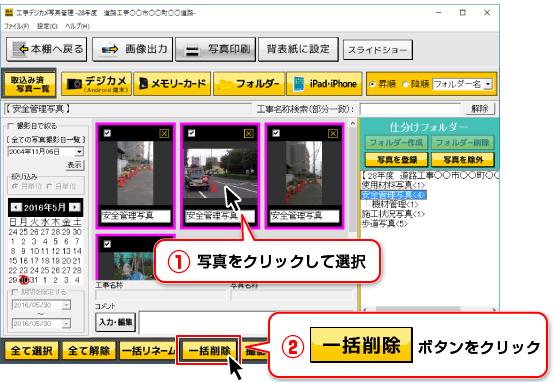555x382 pixels.
Task: Click the X icon on first photo
Action: (x=164, y=133)
